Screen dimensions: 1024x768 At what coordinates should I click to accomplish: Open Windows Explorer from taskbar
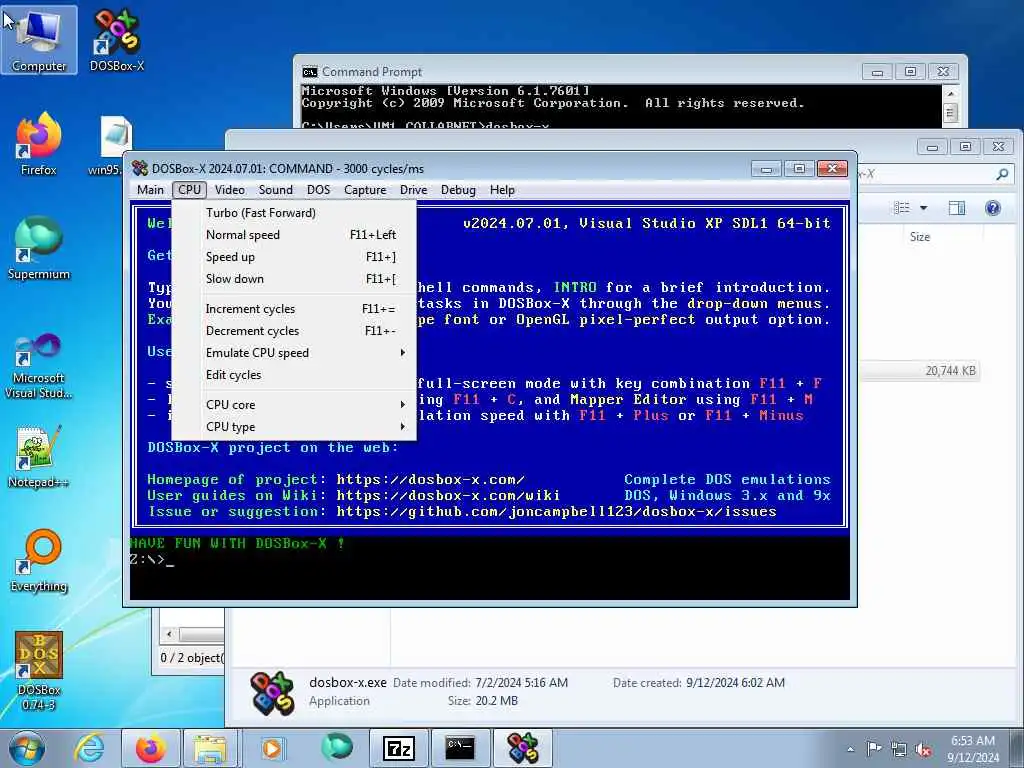210,748
